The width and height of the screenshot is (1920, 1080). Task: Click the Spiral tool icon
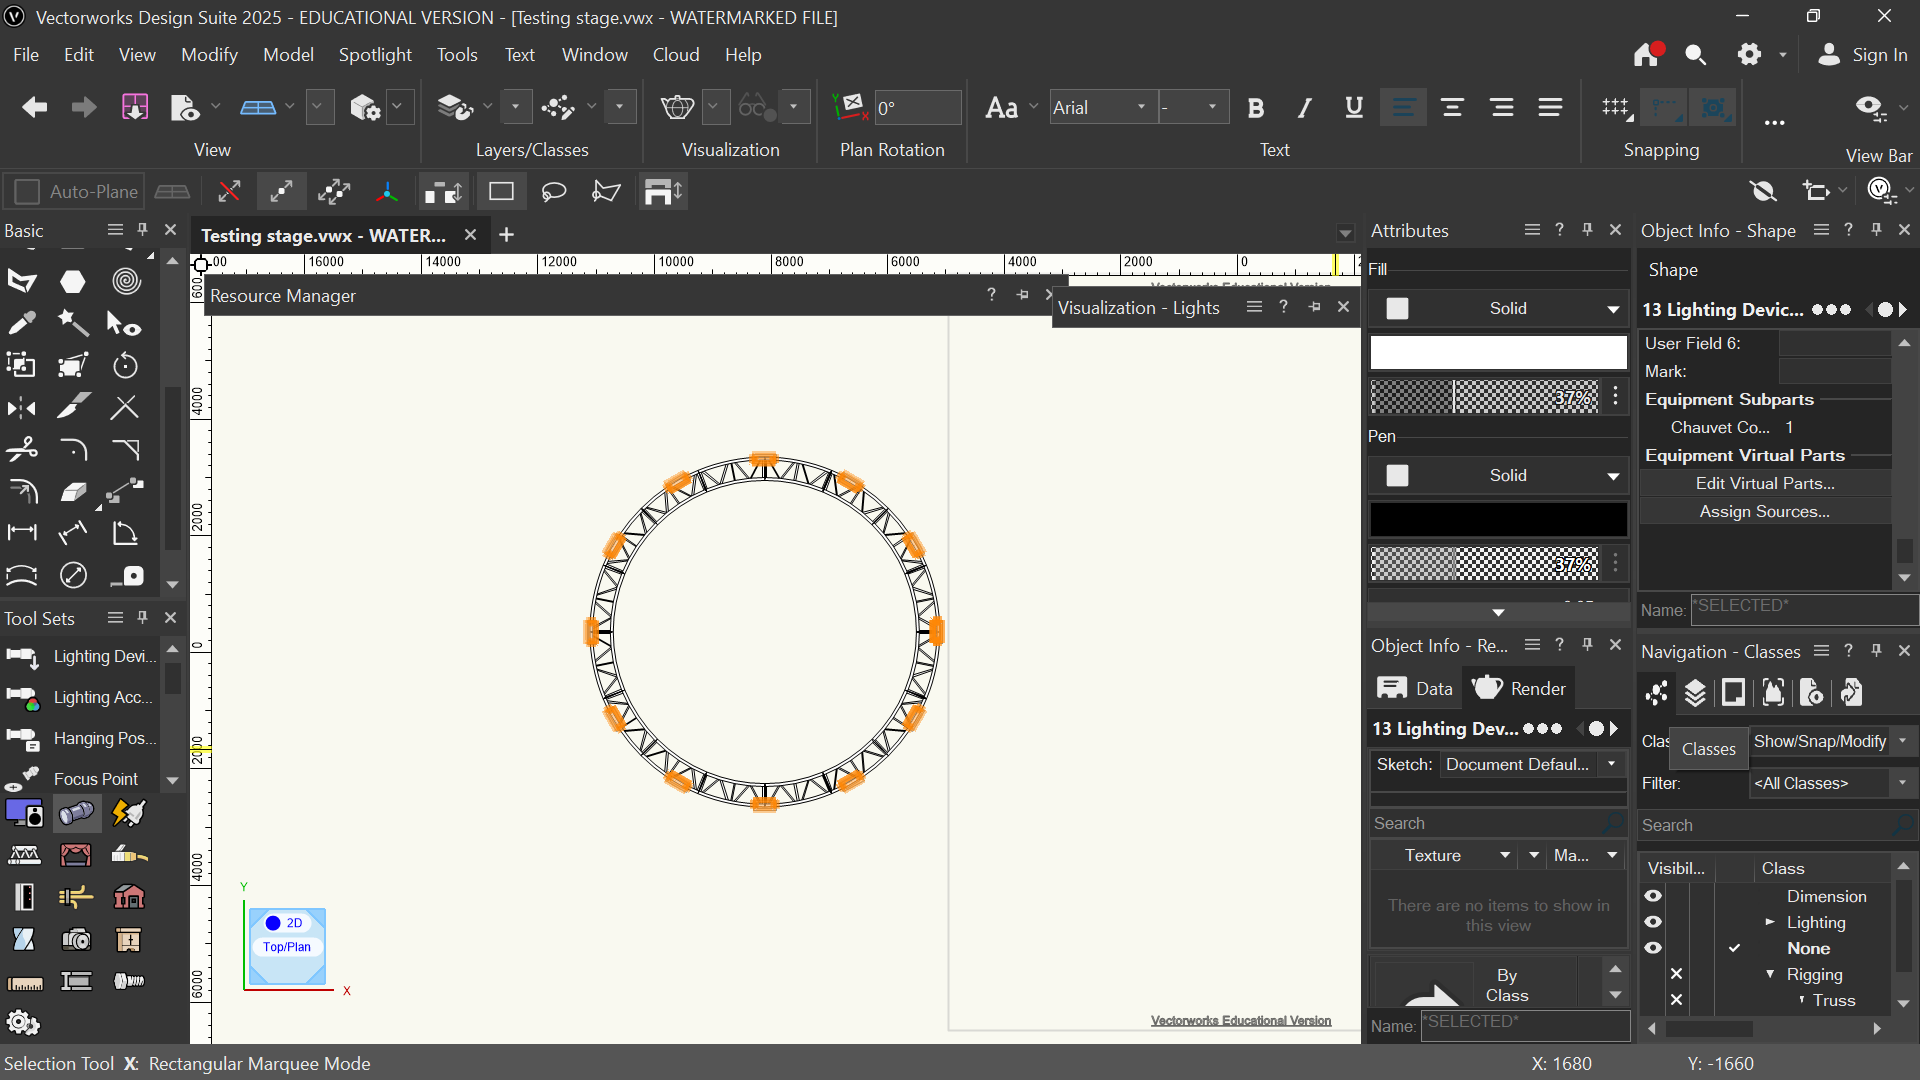(x=126, y=281)
